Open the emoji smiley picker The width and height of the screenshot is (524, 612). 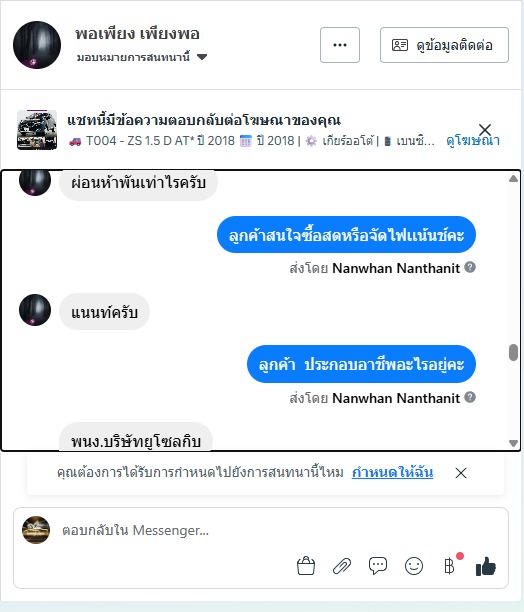(x=414, y=566)
